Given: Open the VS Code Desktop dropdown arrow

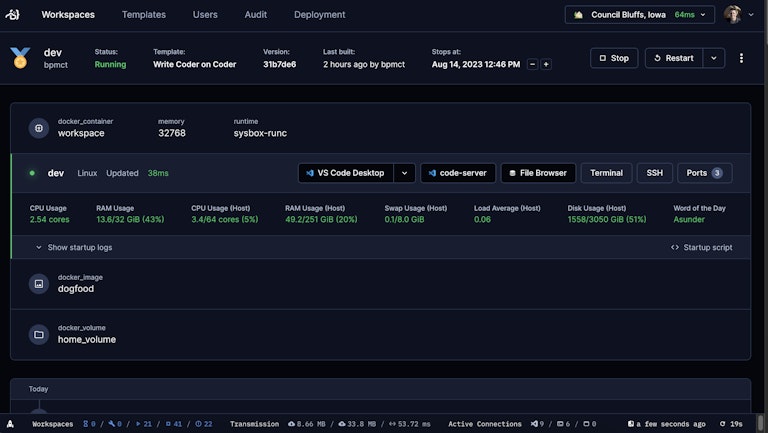Looking at the screenshot, I should 404,173.
